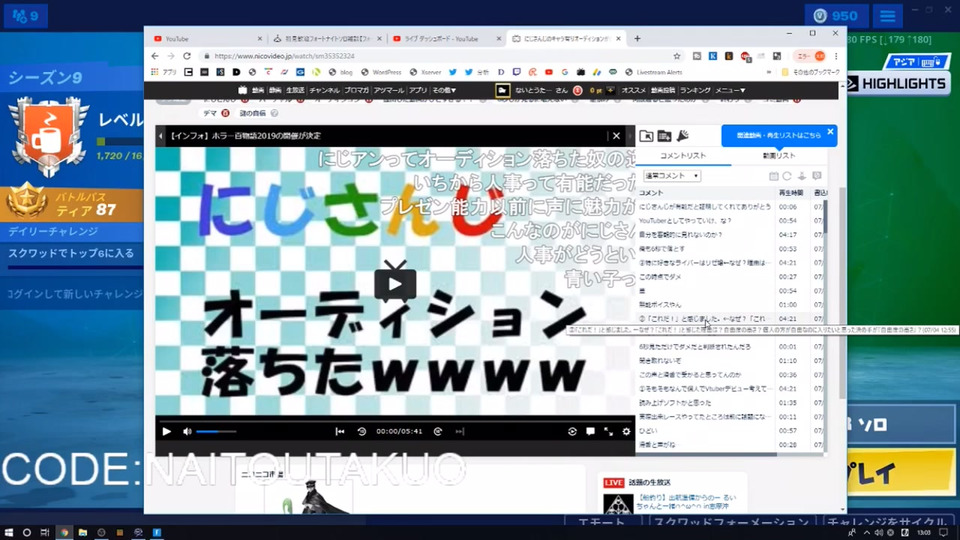Click the large center play button on video

(395, 284)
